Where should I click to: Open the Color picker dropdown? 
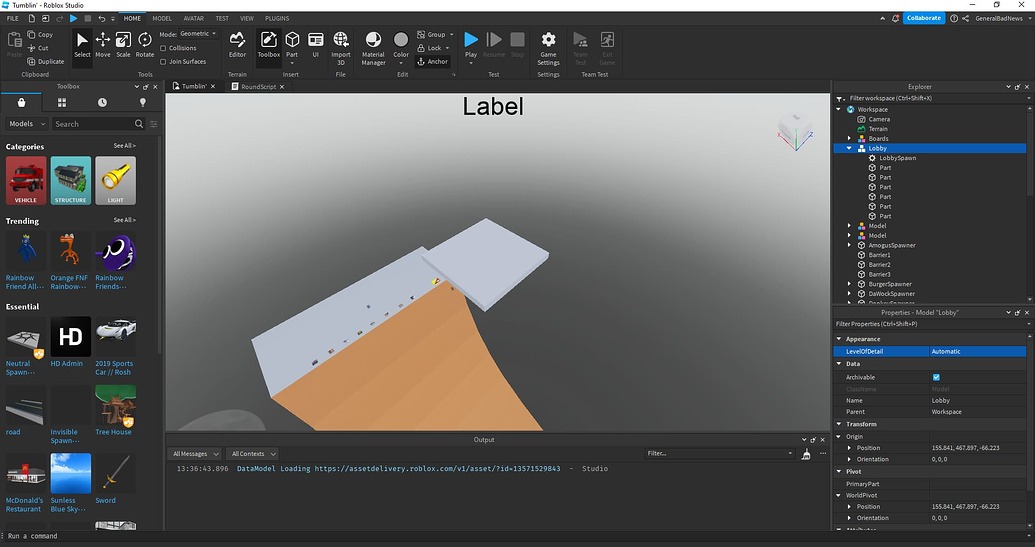point(401,64)
